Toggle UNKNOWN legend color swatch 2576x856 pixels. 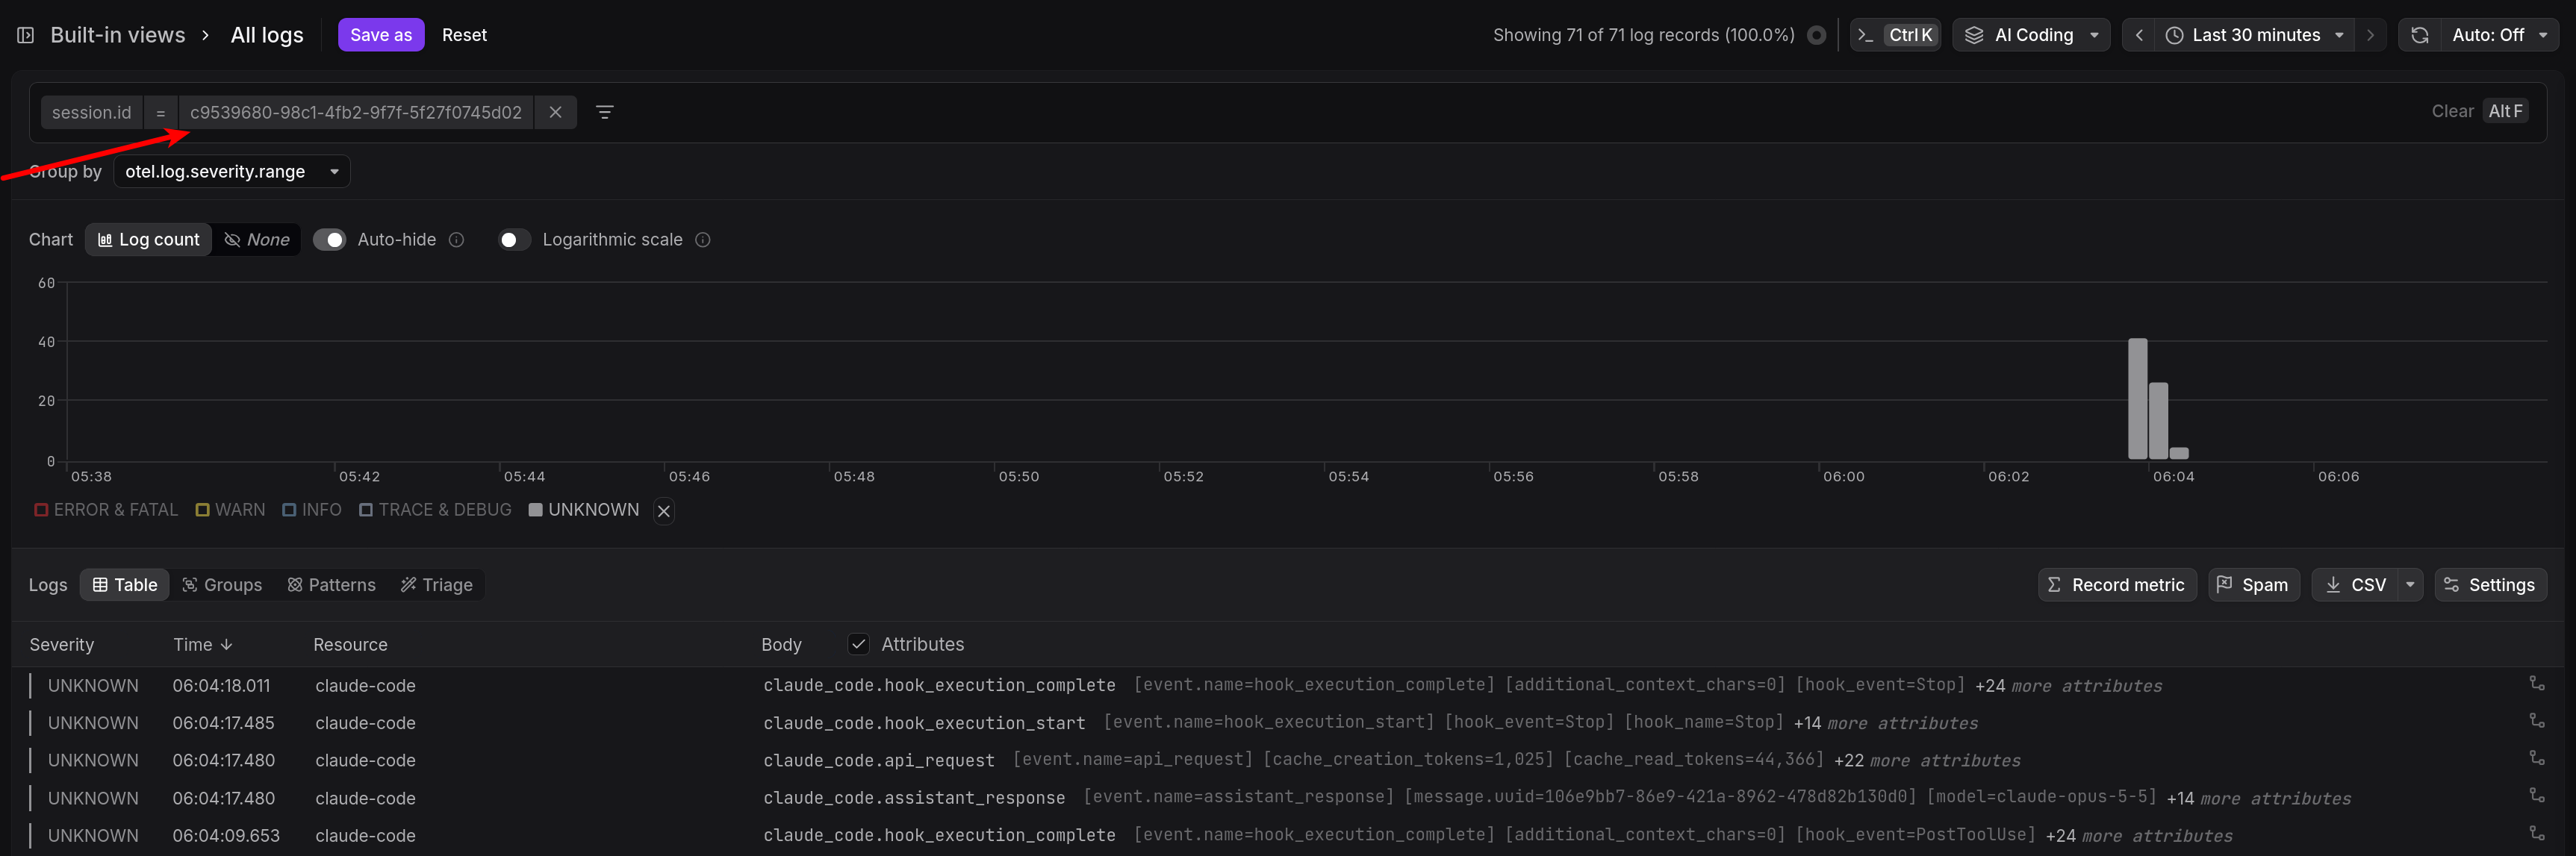pos(535,510)
